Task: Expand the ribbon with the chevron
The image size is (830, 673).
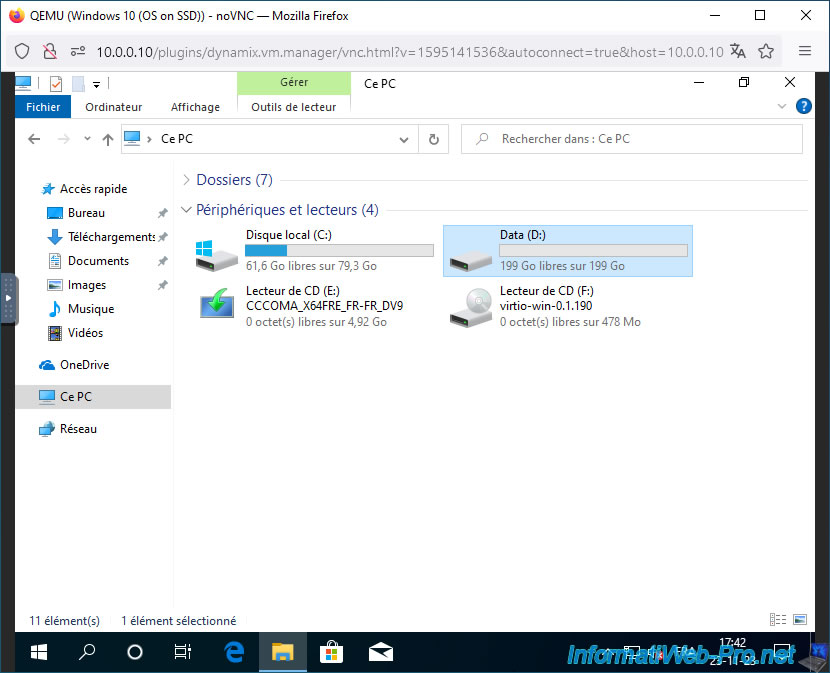Action: click(x=781, y=106)
